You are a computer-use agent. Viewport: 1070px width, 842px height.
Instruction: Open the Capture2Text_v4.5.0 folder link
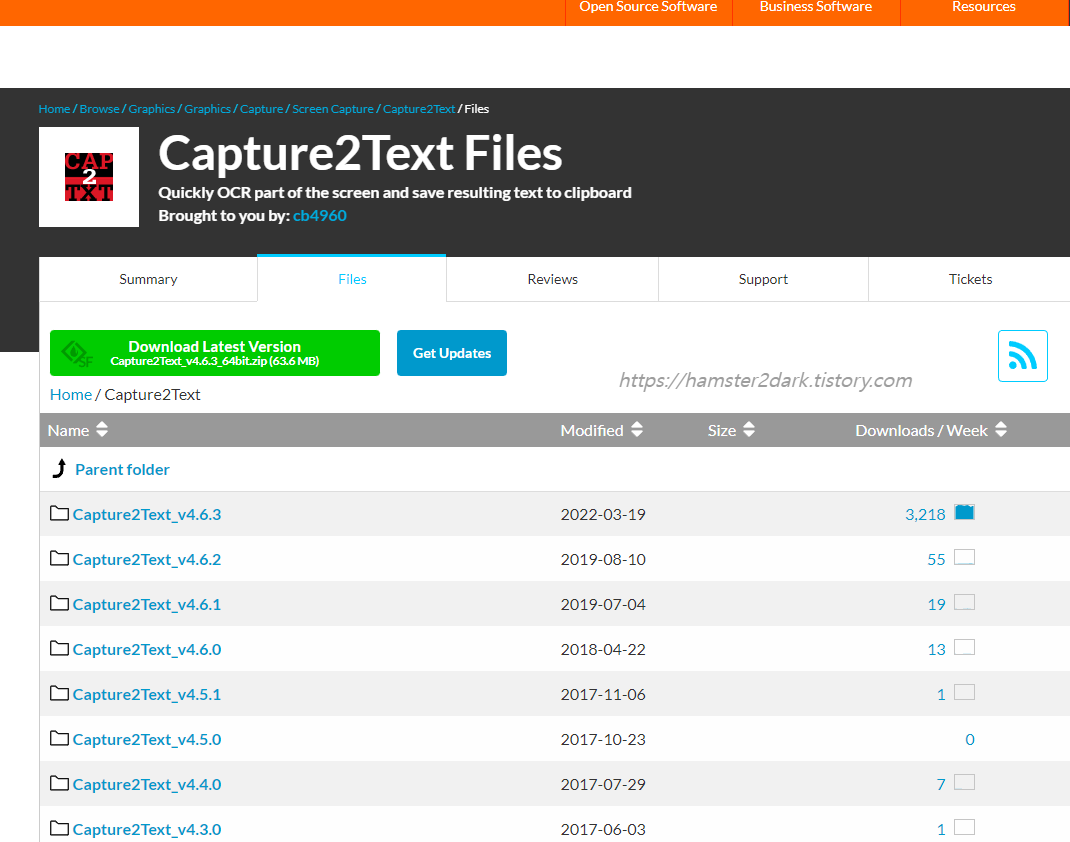coord(147,740)
